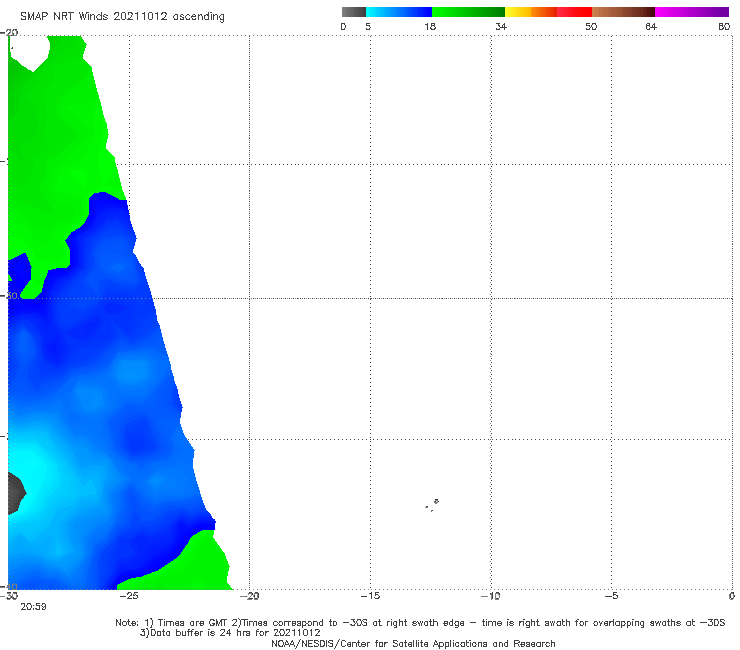
Task: Click the title "SMAP NRT Winds 20211012 ascending"
Action: (x=122, y=17)
